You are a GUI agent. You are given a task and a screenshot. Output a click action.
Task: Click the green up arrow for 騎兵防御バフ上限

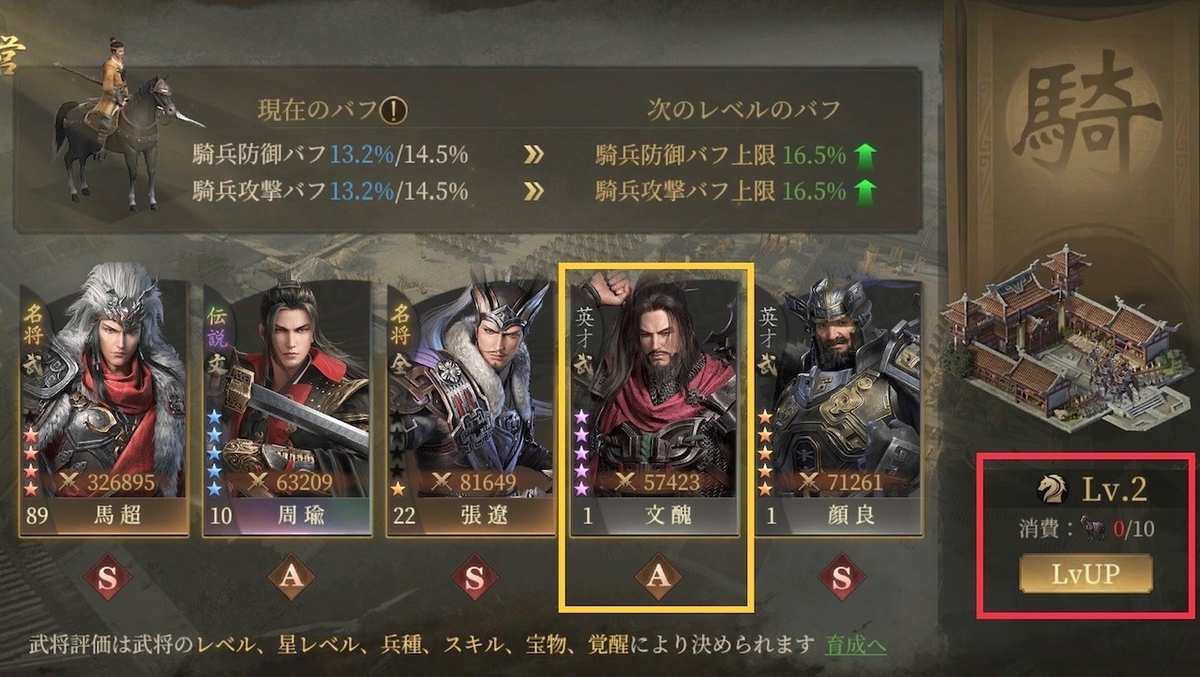[x=864, y=155]
